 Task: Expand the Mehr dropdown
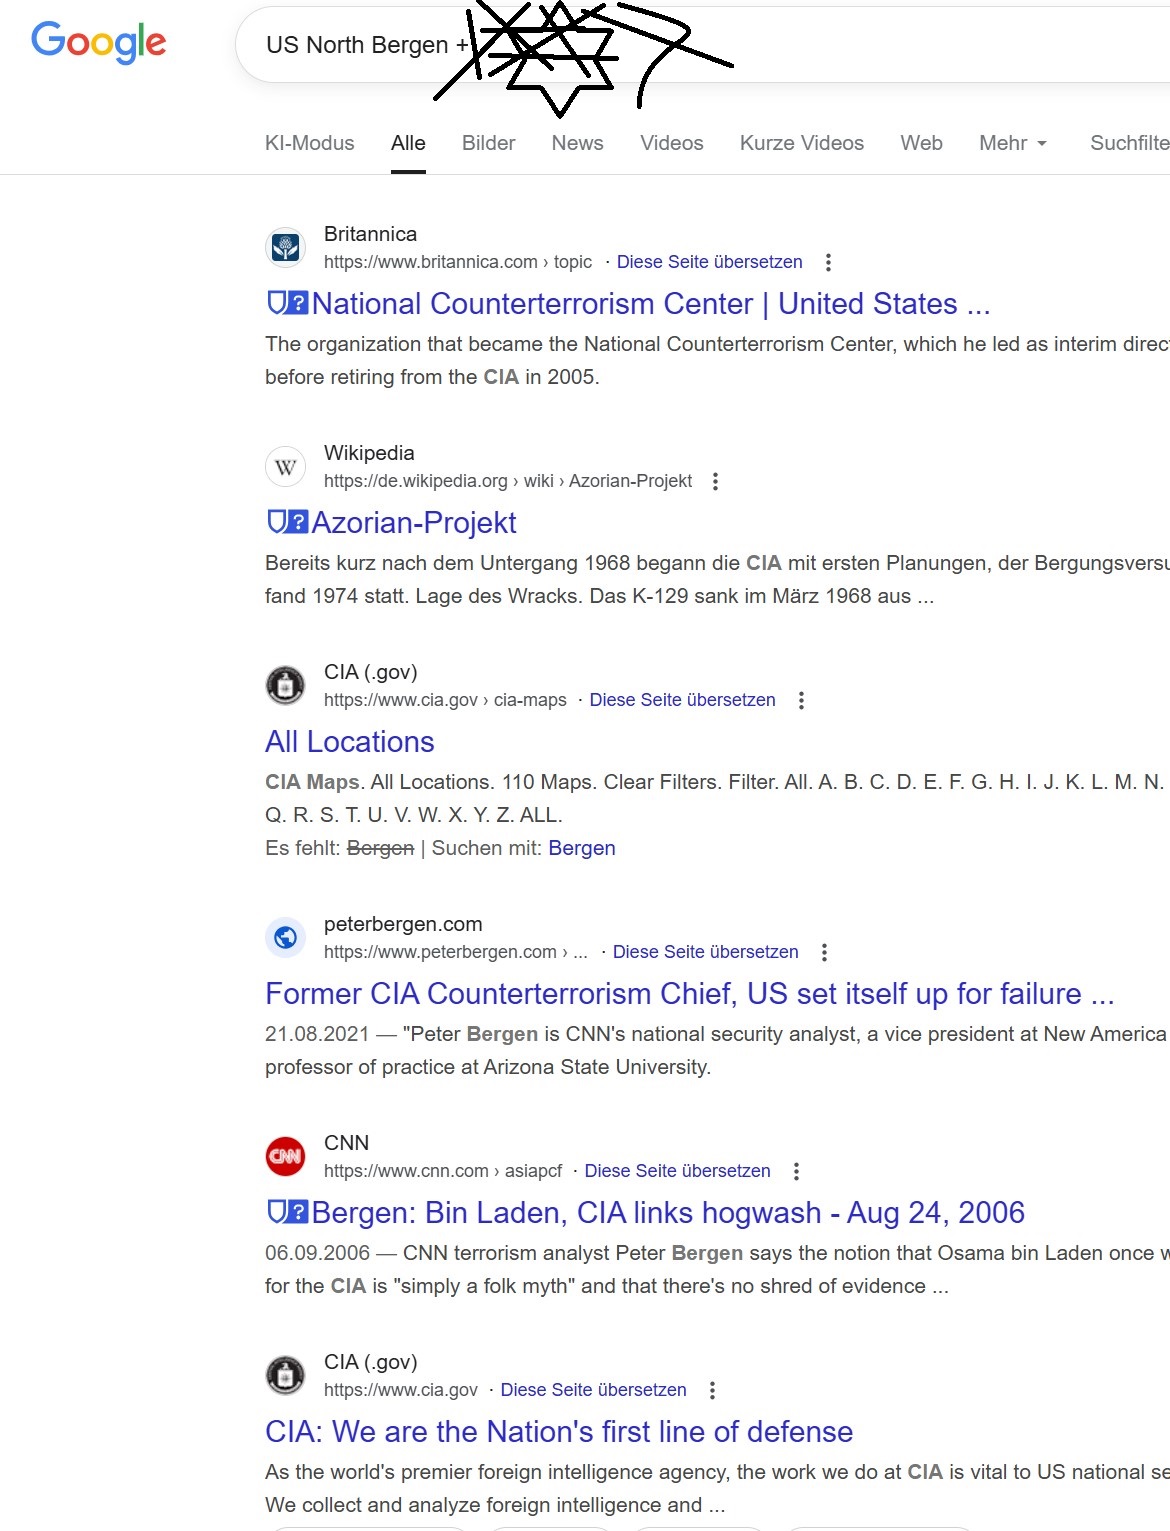click(x=1013, y=143)
